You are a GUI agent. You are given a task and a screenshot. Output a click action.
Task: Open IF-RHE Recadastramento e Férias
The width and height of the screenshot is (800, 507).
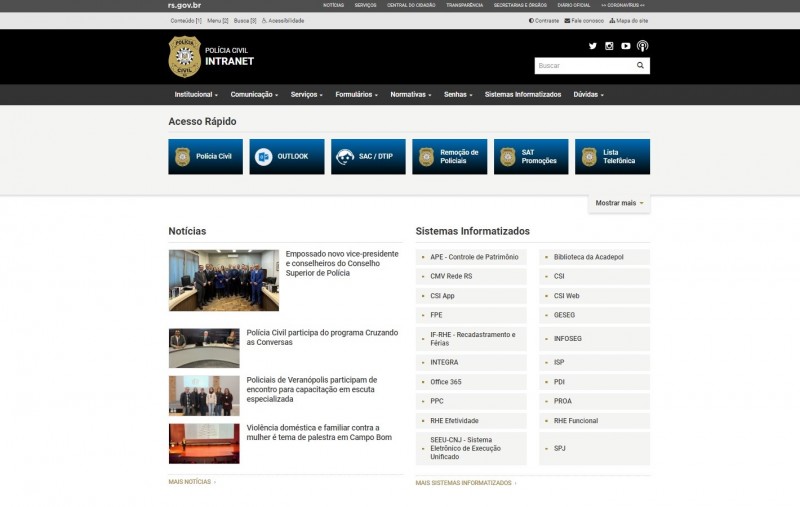click(471, 339)
